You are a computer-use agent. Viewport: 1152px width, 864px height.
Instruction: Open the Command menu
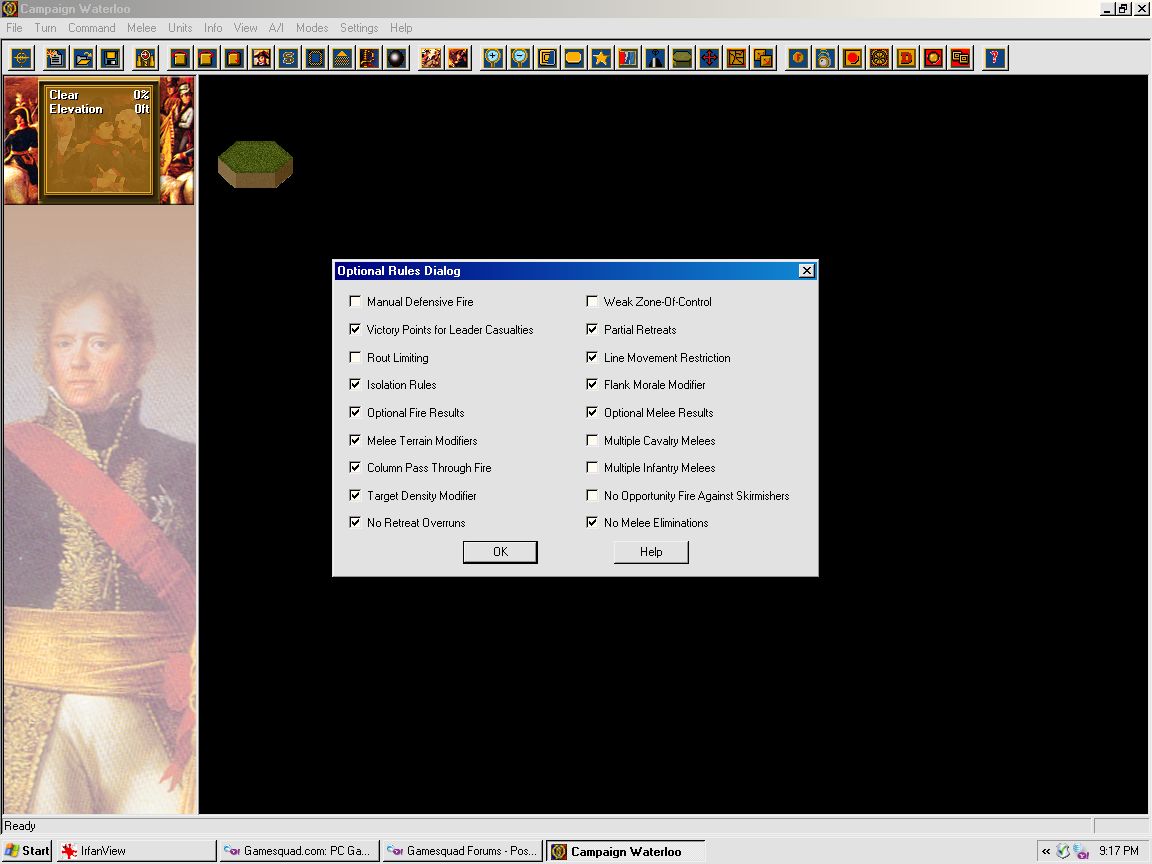pyautogui.click(x=91, y=28)
